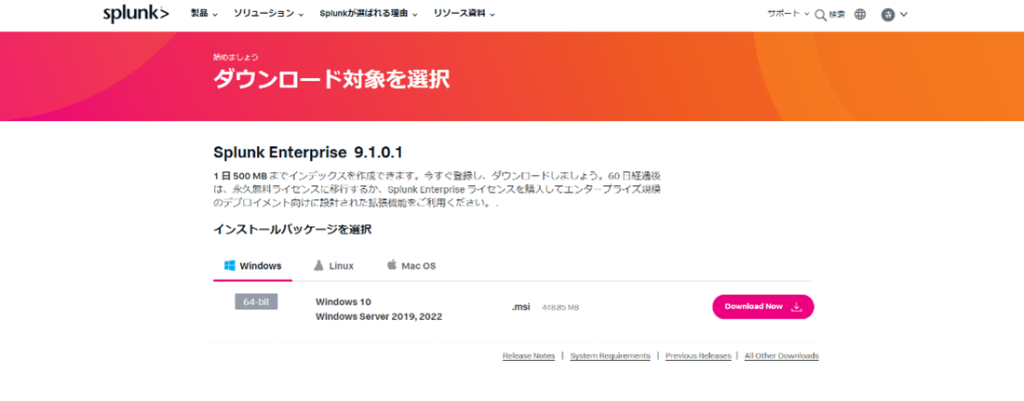The height and width of the screenshot is (401, 1024).
Task: Open the System Requirements link
Action: pyautogui.click(x=610, y=356)
